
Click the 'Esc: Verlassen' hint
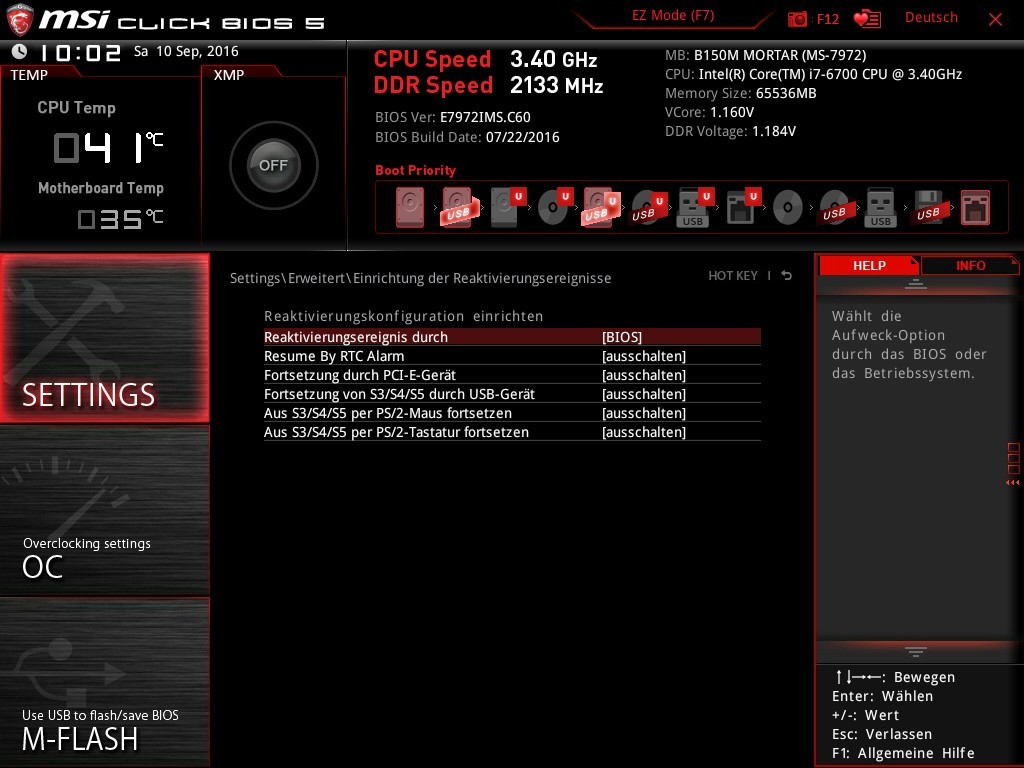click(882, 734)
